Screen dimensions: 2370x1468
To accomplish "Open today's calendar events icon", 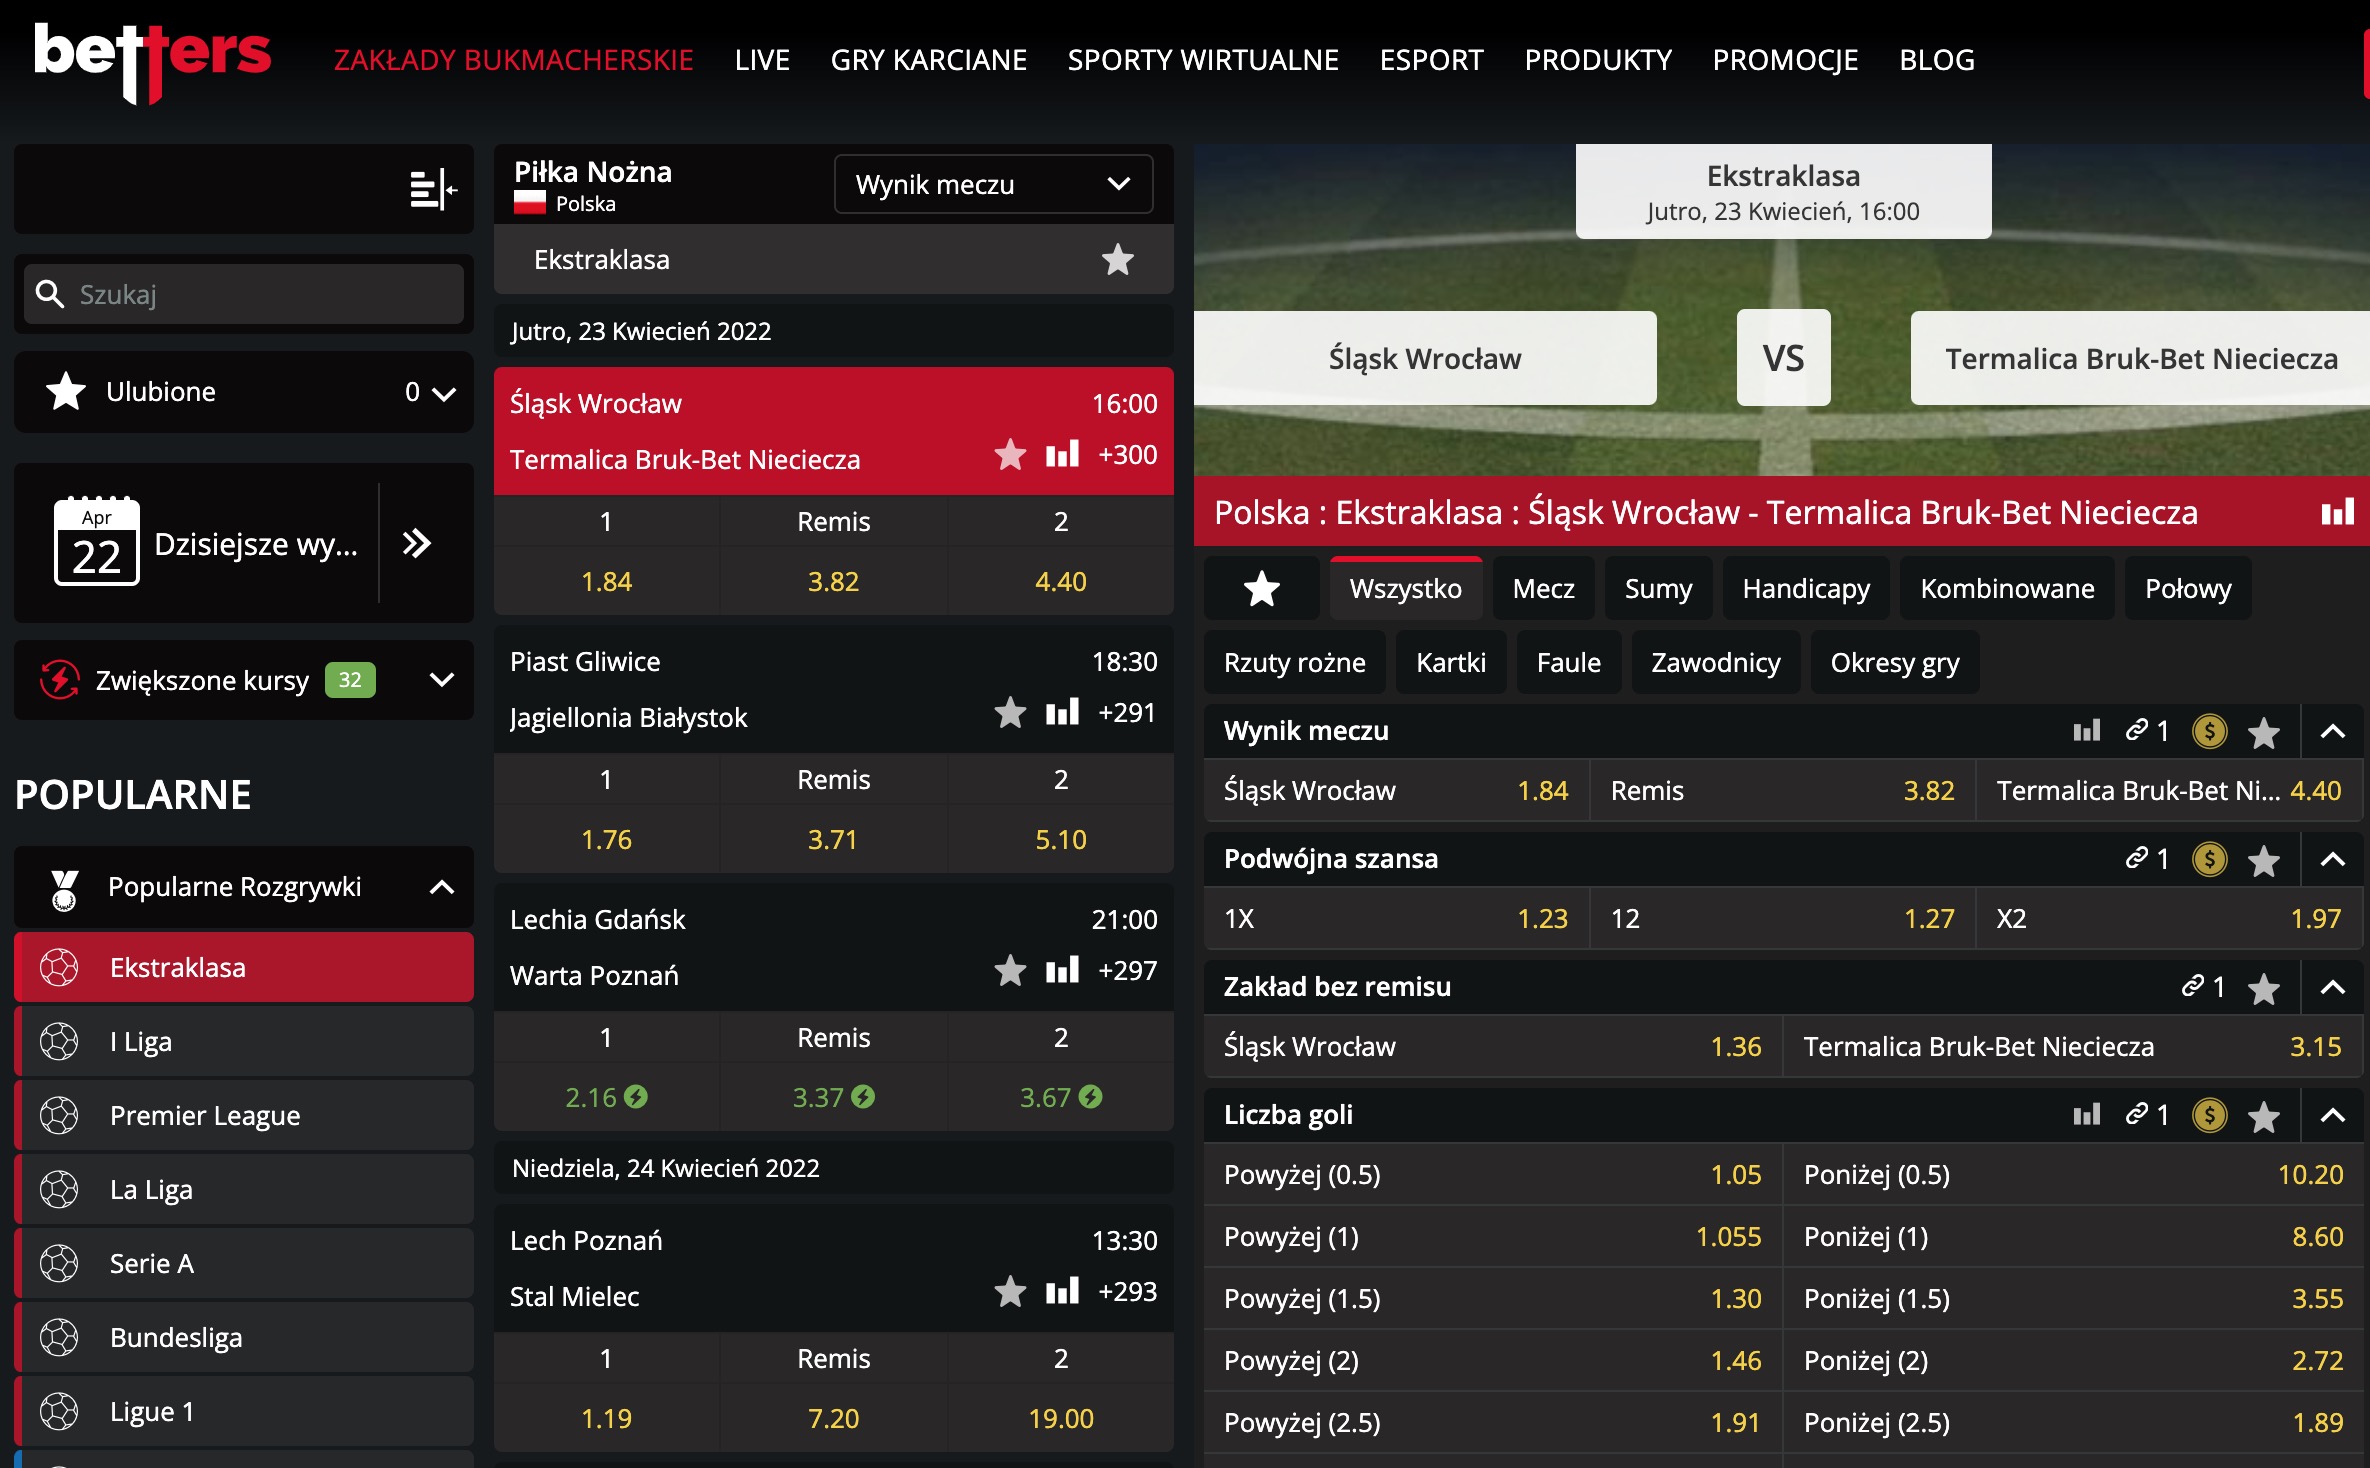I will coord(96,543).
